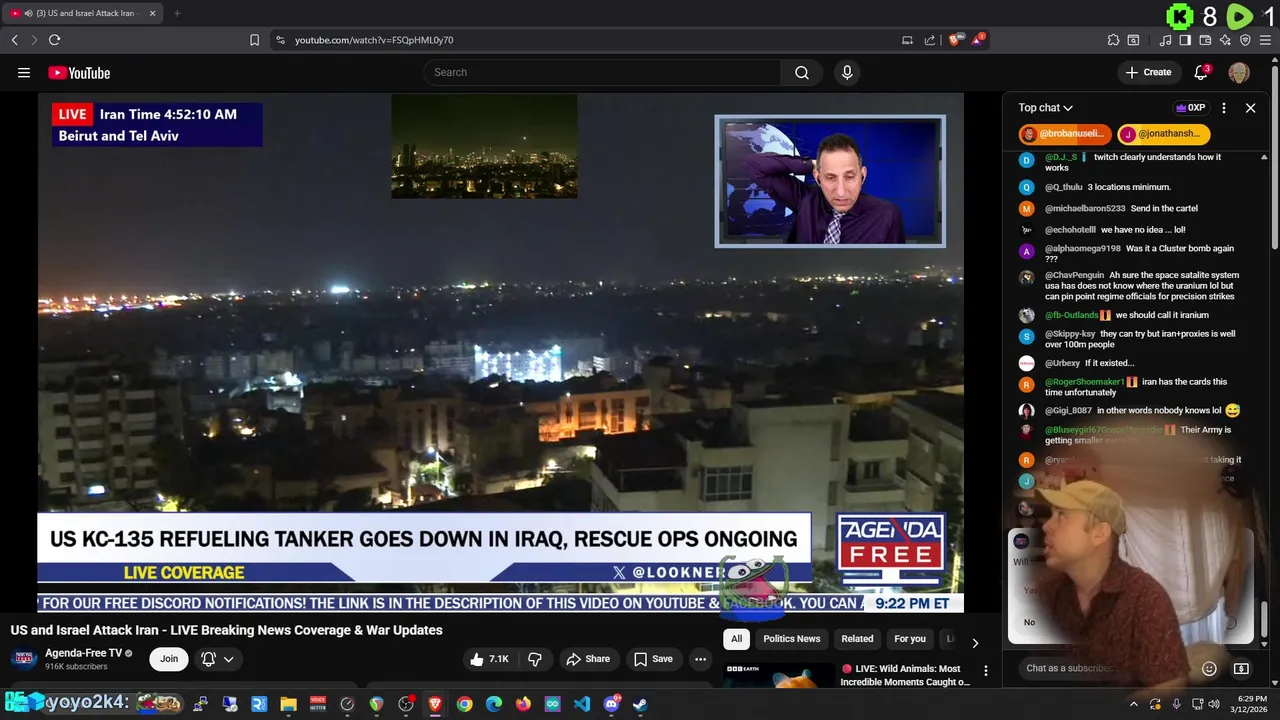Open Visual Studio Code from the taskbar

[x=582, y=704]
